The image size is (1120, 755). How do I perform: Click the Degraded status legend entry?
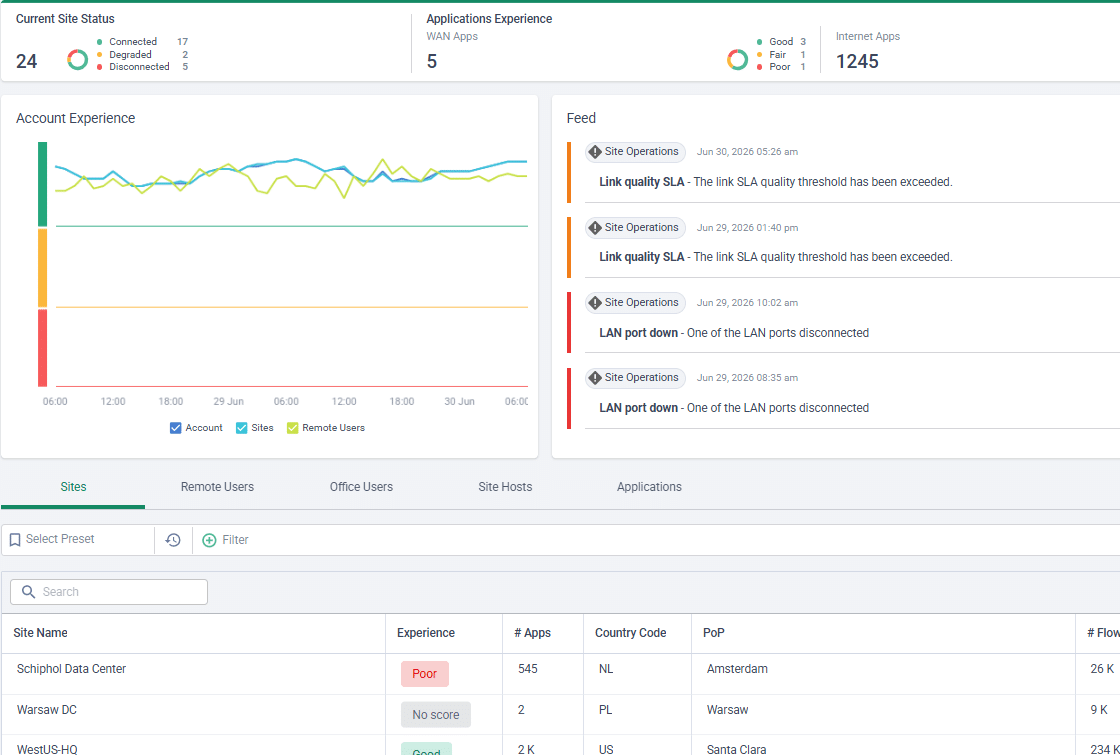pyautogui.click(x=142, y=55)
